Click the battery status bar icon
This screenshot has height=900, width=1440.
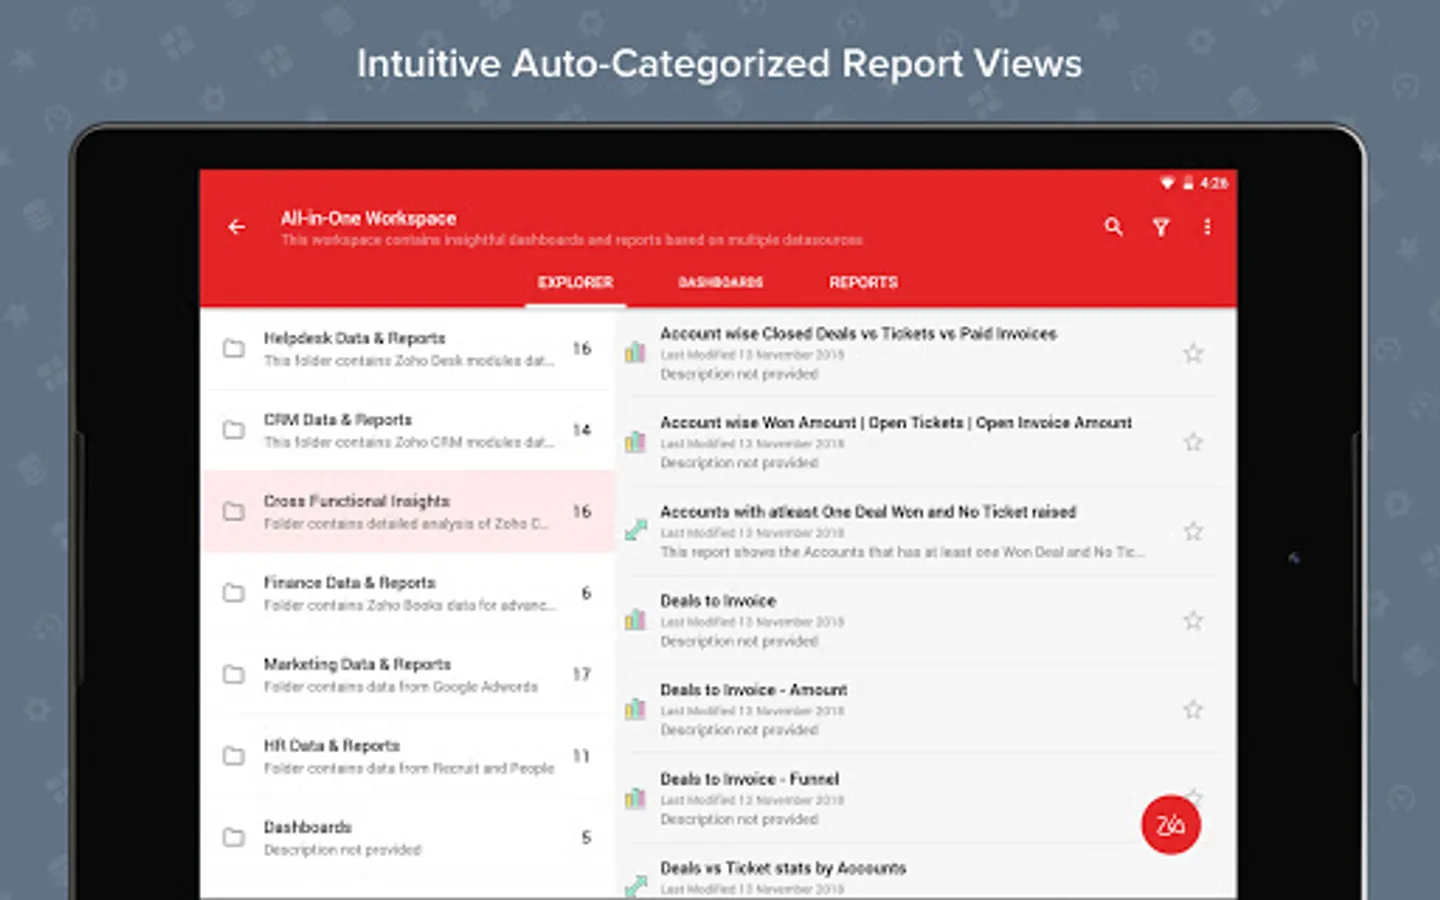click(1188, 183)
